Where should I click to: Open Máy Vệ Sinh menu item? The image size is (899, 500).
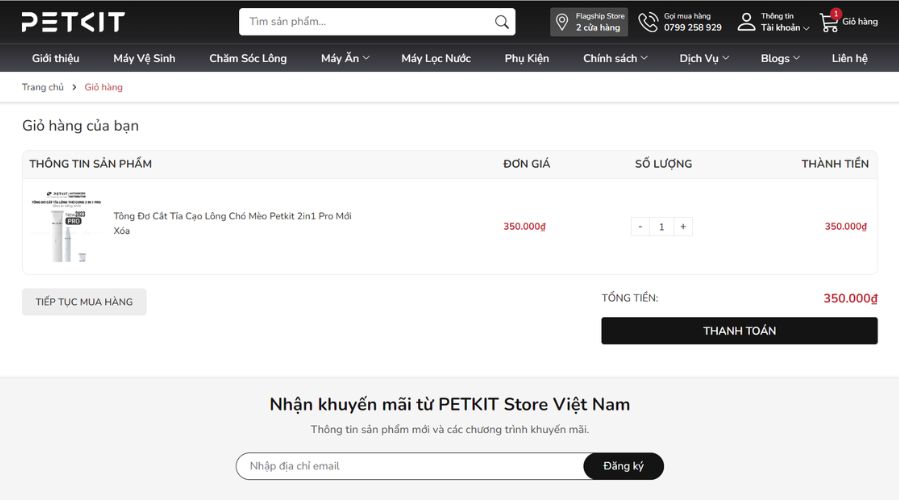144,58
